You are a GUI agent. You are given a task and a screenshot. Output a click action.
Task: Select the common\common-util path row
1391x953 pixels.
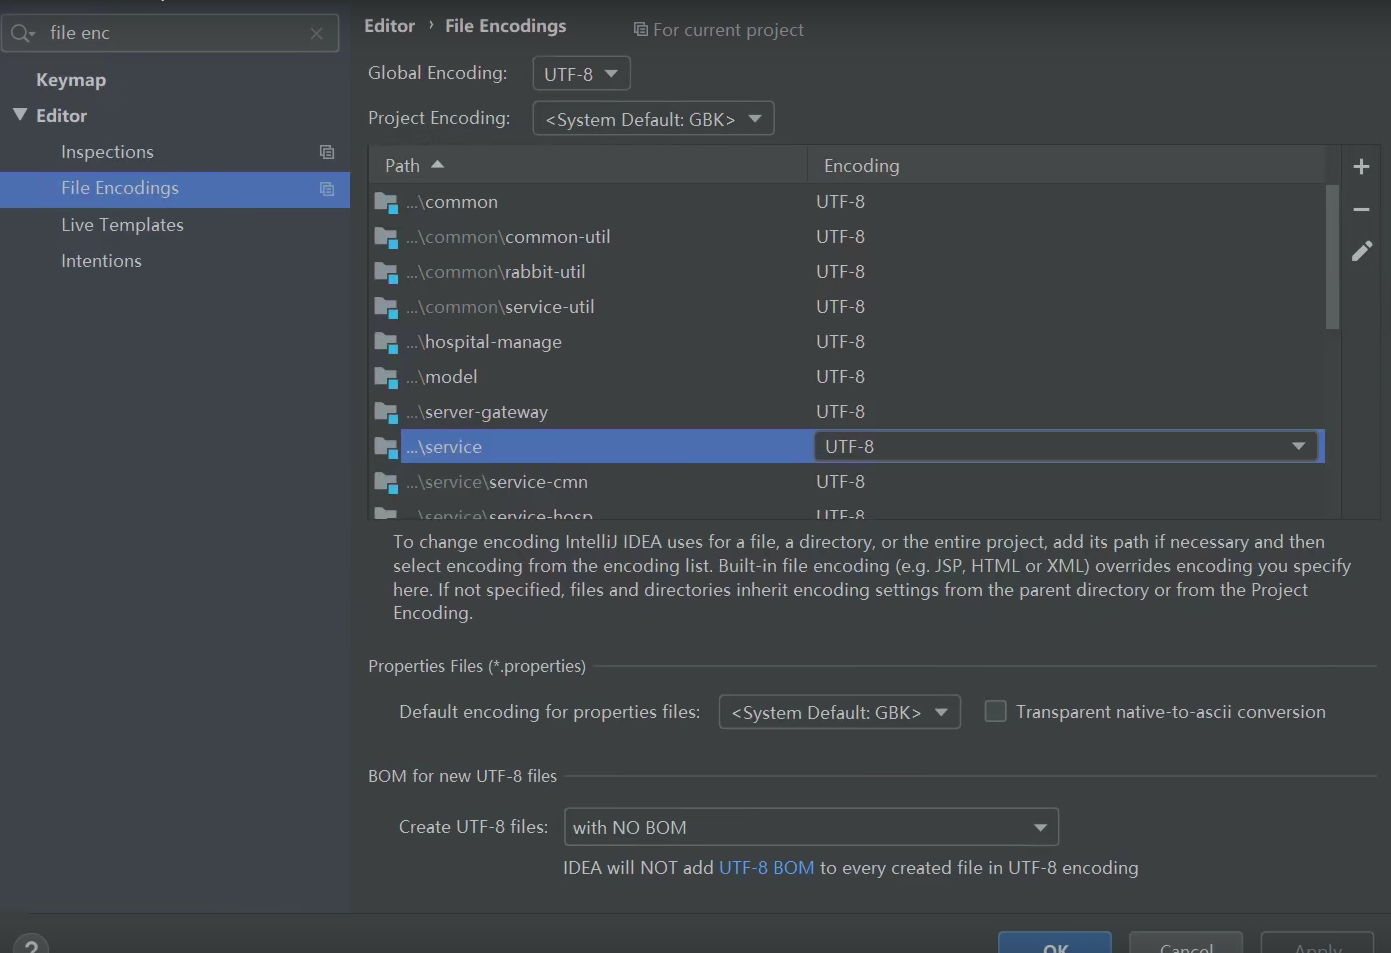(847, 237)
